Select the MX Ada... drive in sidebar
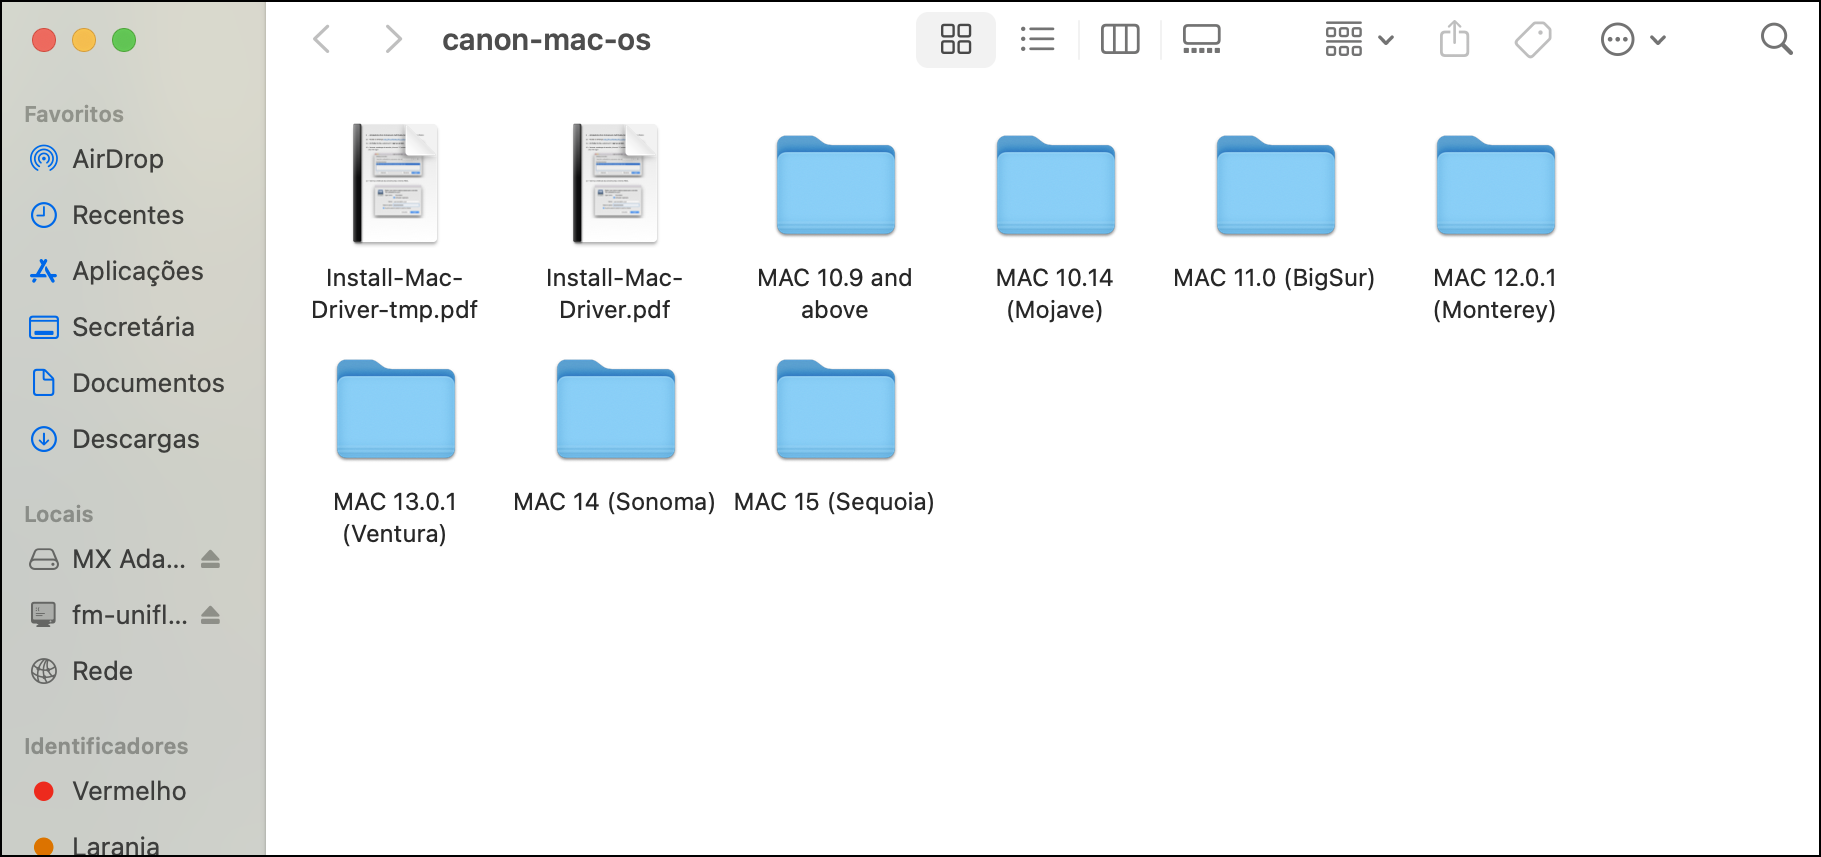 click(107, 559)
